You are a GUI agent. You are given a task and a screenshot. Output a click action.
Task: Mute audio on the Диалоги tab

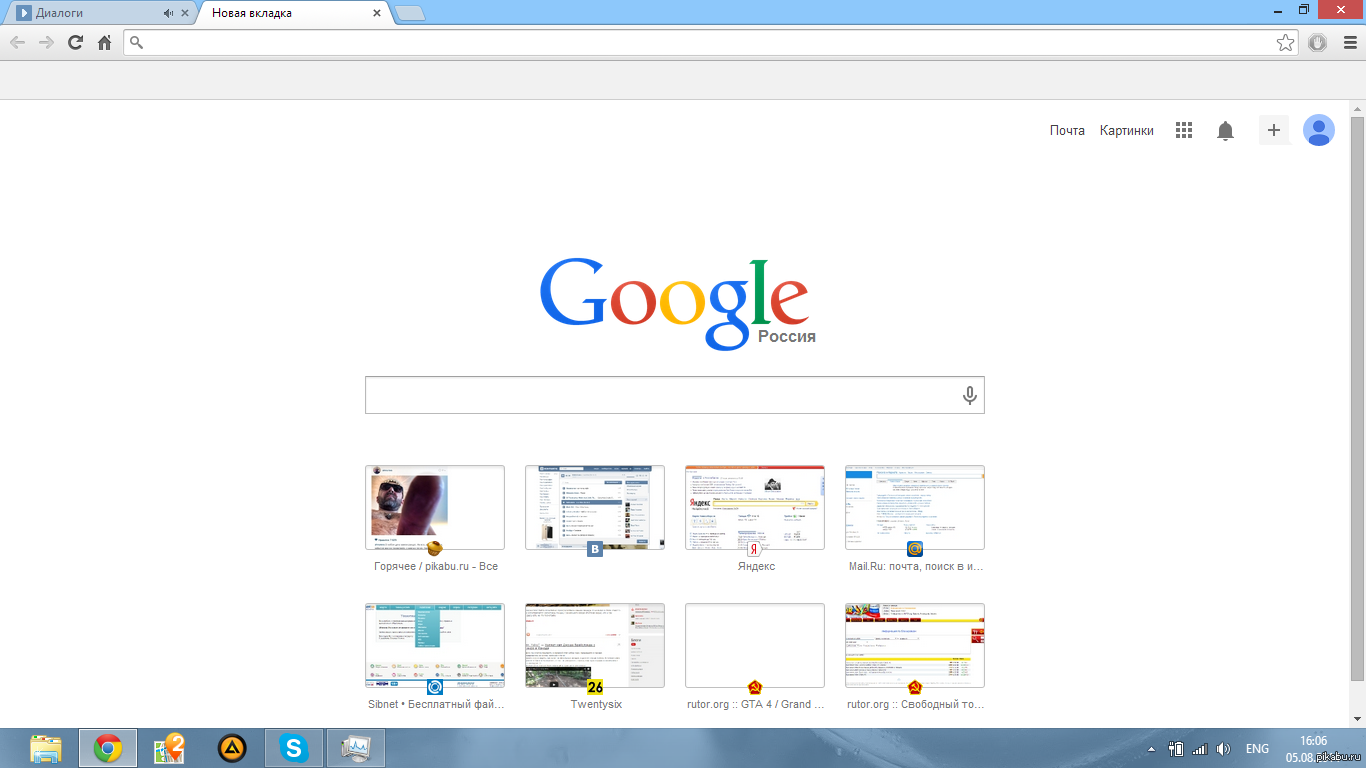point(168,13)
